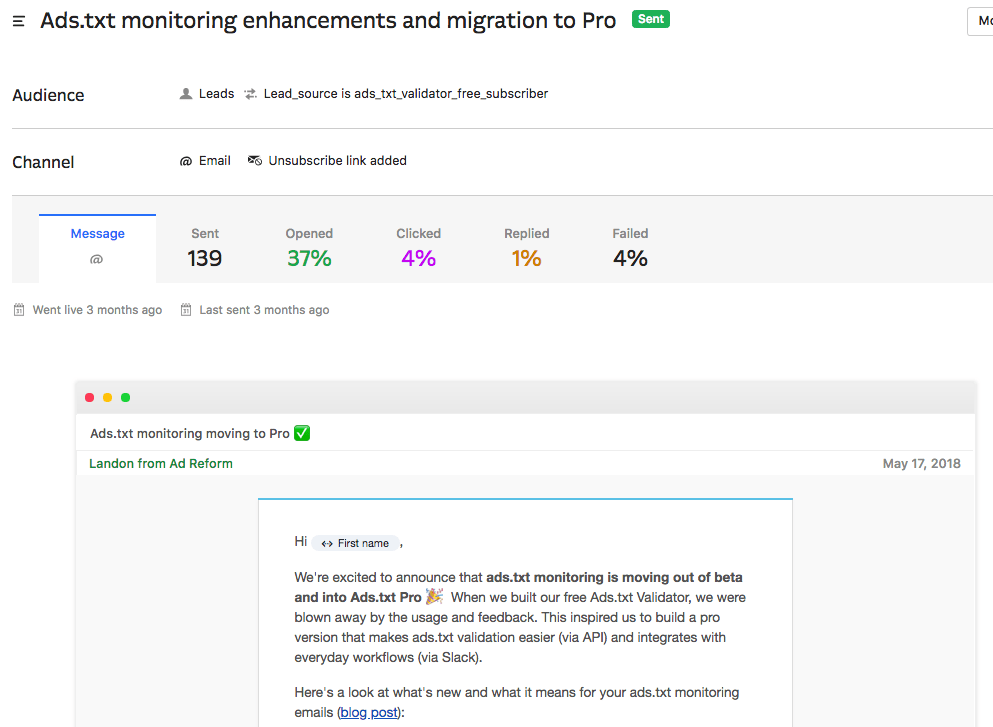Screen dimensions: 993x727
Task: View the Opened 37% tab
Action: [309, 247]
